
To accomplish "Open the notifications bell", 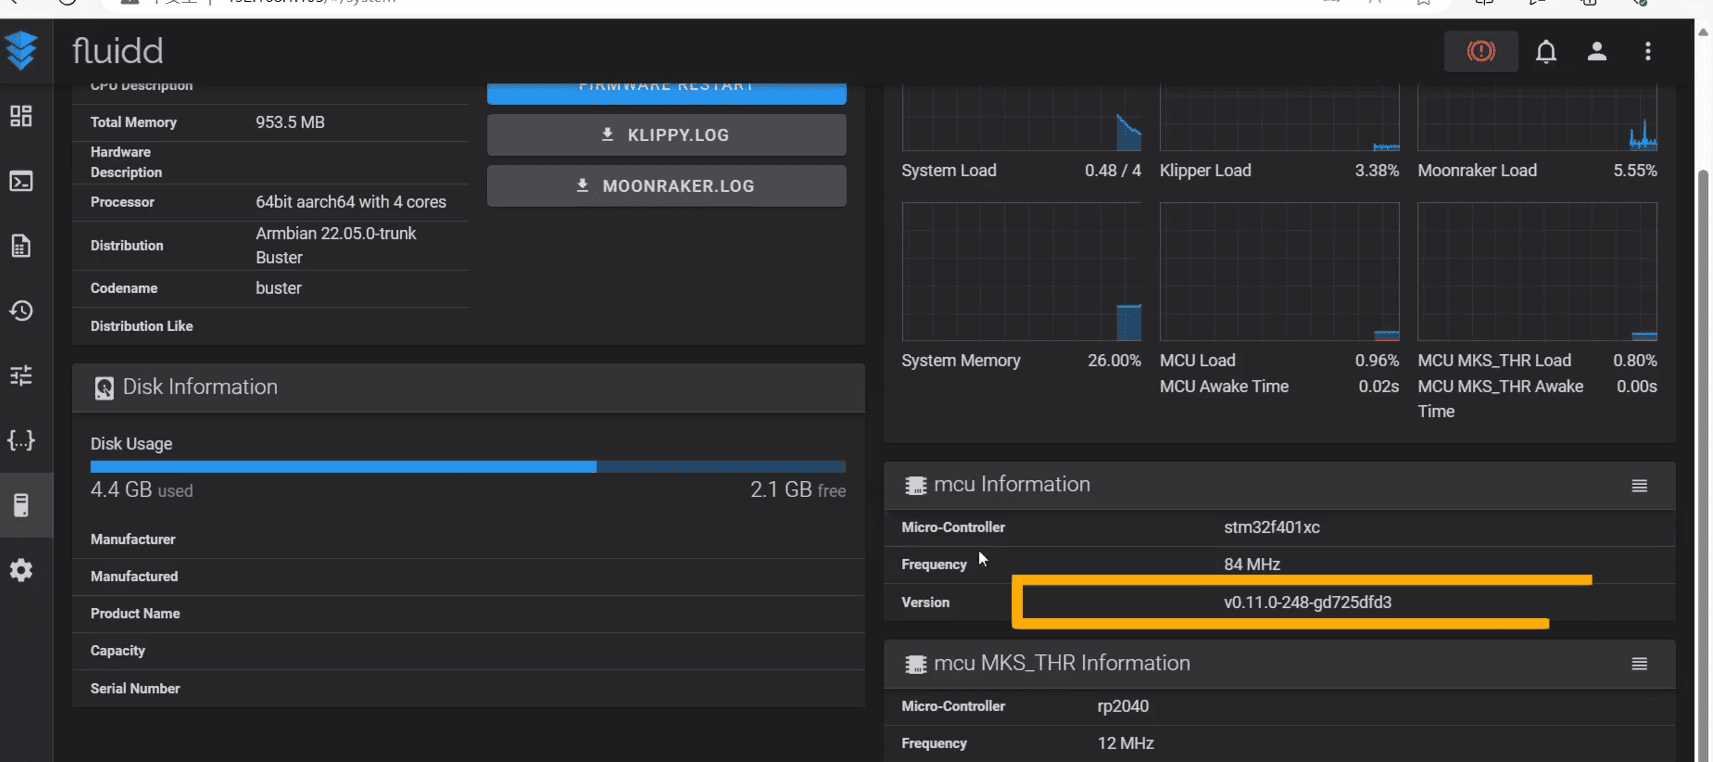I will pos(1546,51).
